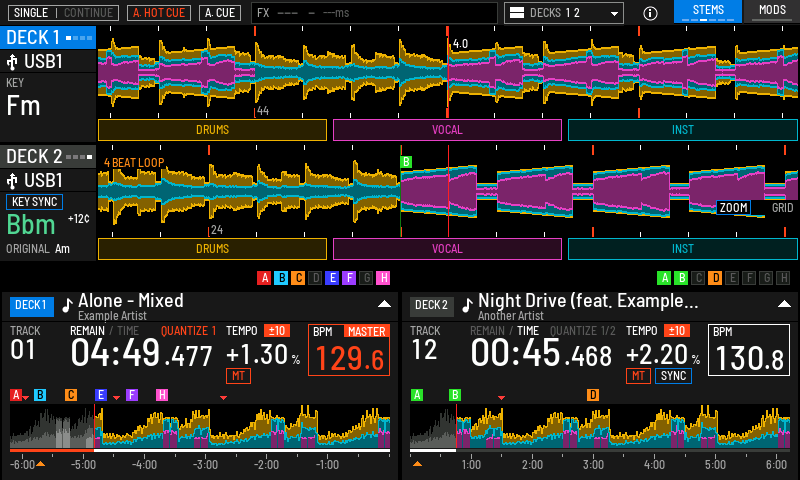The height and width of the screenshot is (480, 800).
Task: Trigger orange hot cue C in Deck 1 row
Action: [x=298, y=278]
